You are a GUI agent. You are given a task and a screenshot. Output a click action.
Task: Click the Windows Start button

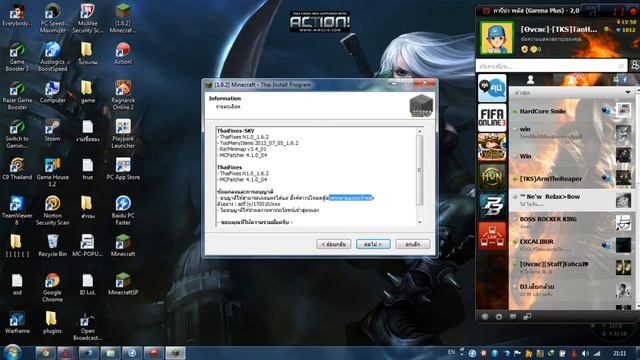coord(13,352)
